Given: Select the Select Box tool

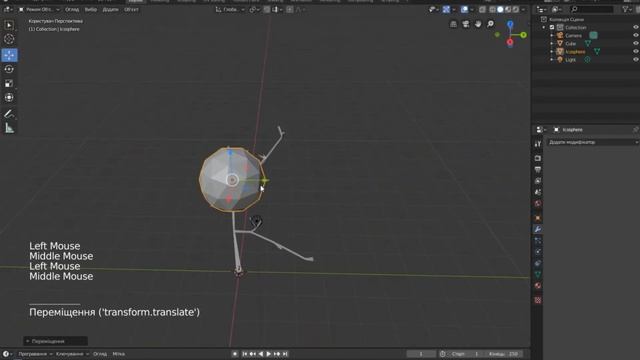Looking at the screenshot, I should pos(9,25).
